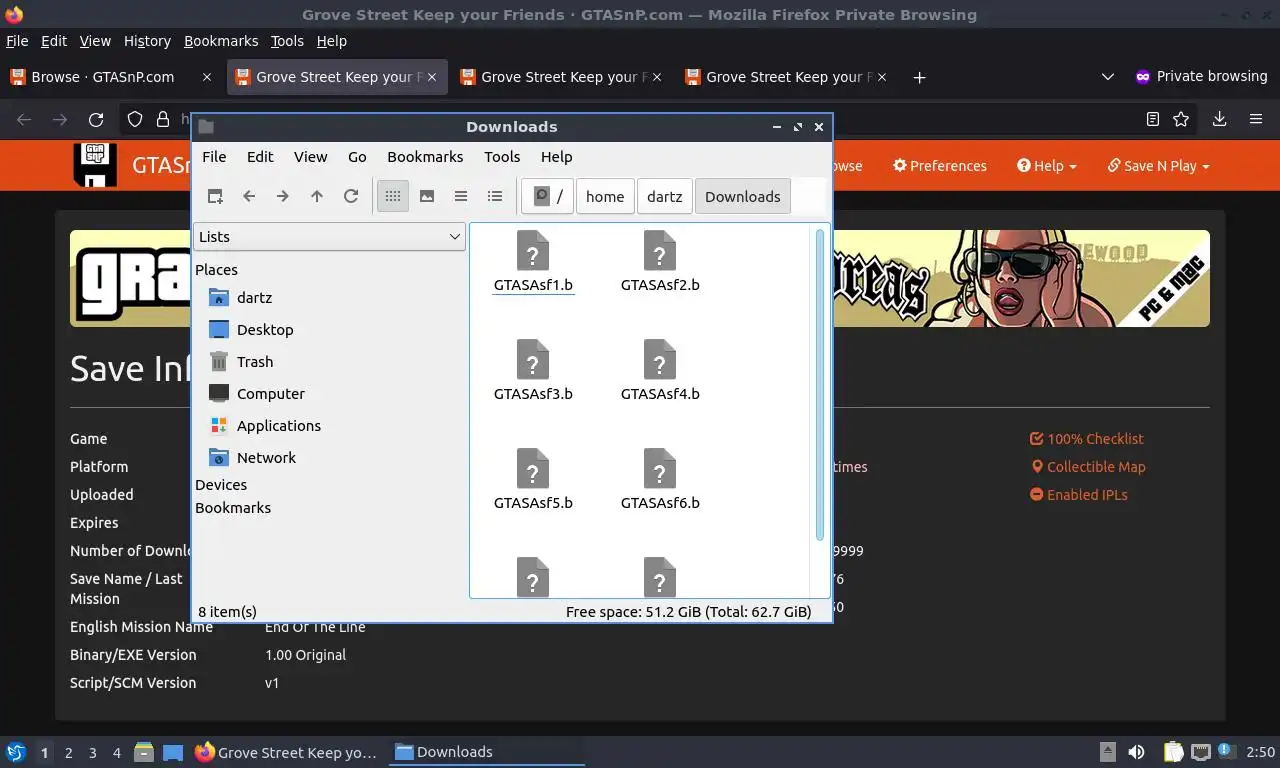Go up to parent folder in file manager
Screen dimensions: 1280x768
(317, 196)
